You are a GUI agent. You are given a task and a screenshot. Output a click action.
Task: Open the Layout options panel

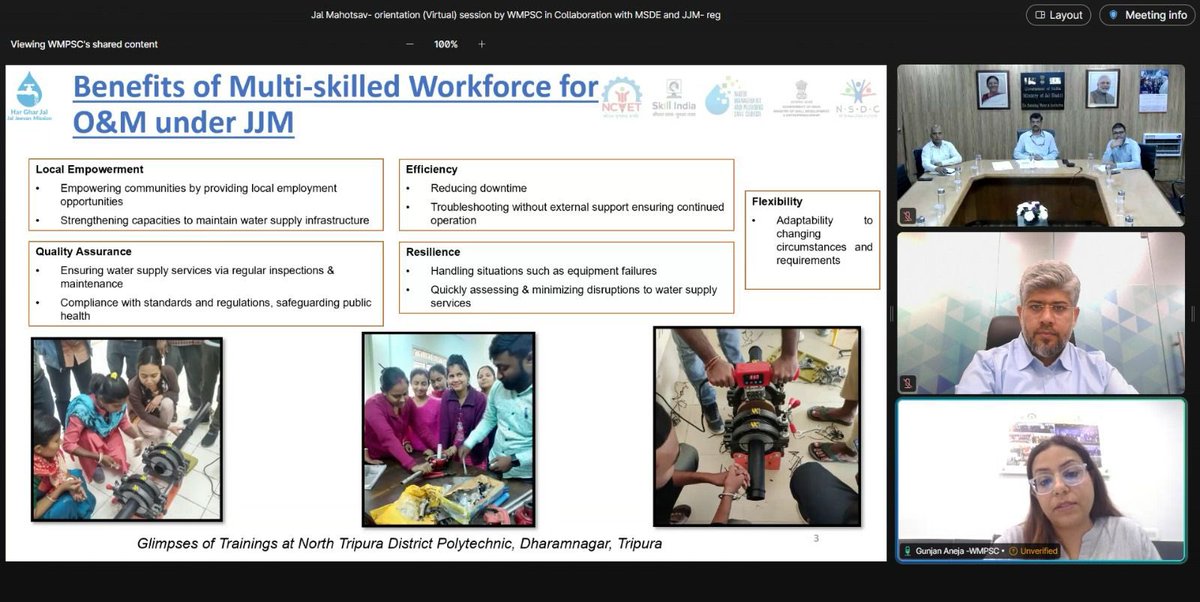pyautogui.click(x=1057, y=14)
